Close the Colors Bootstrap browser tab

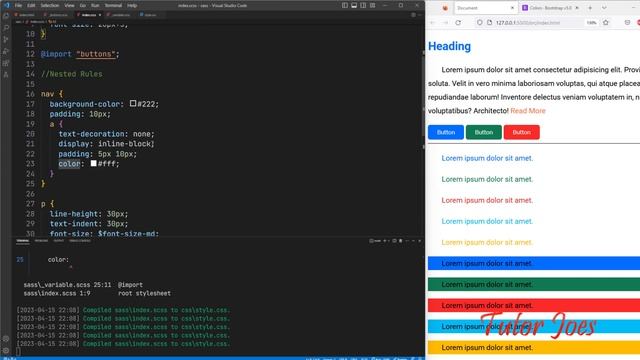coord(577,8)
